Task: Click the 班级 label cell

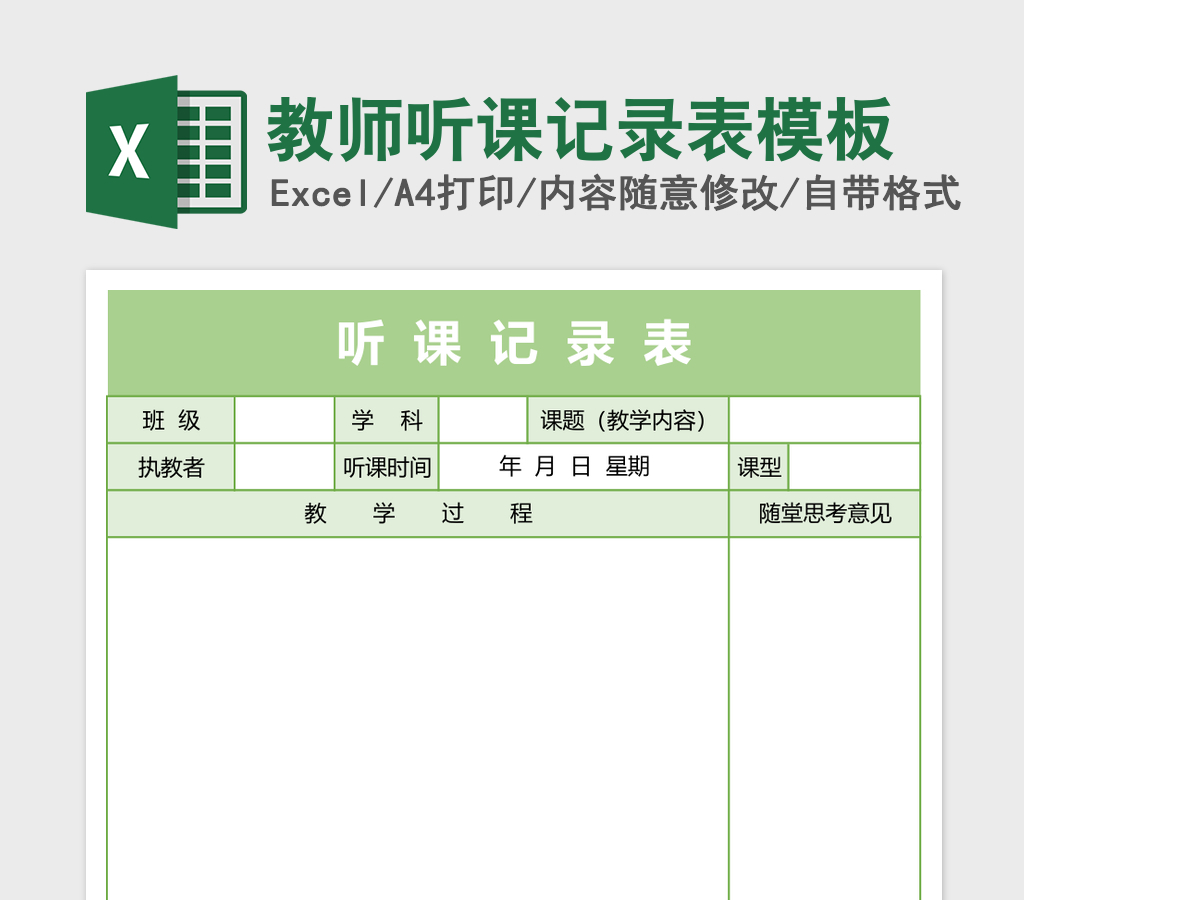Action: click(171, 420)
